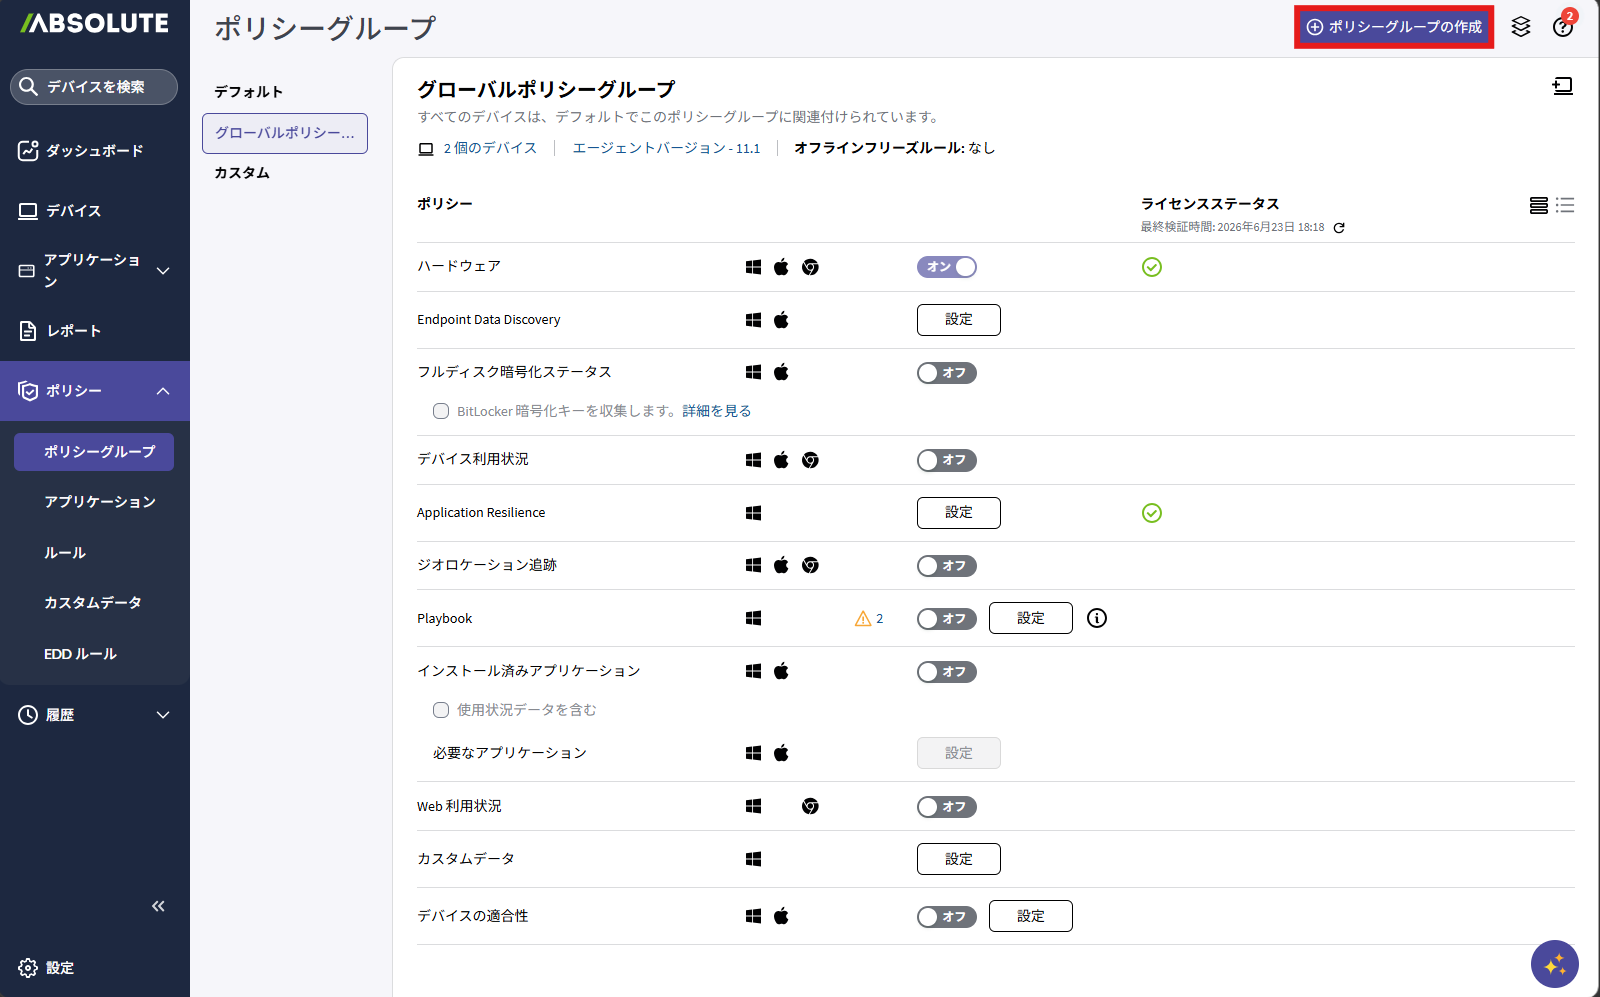Open Applications policy submenu item

point(100,502)
